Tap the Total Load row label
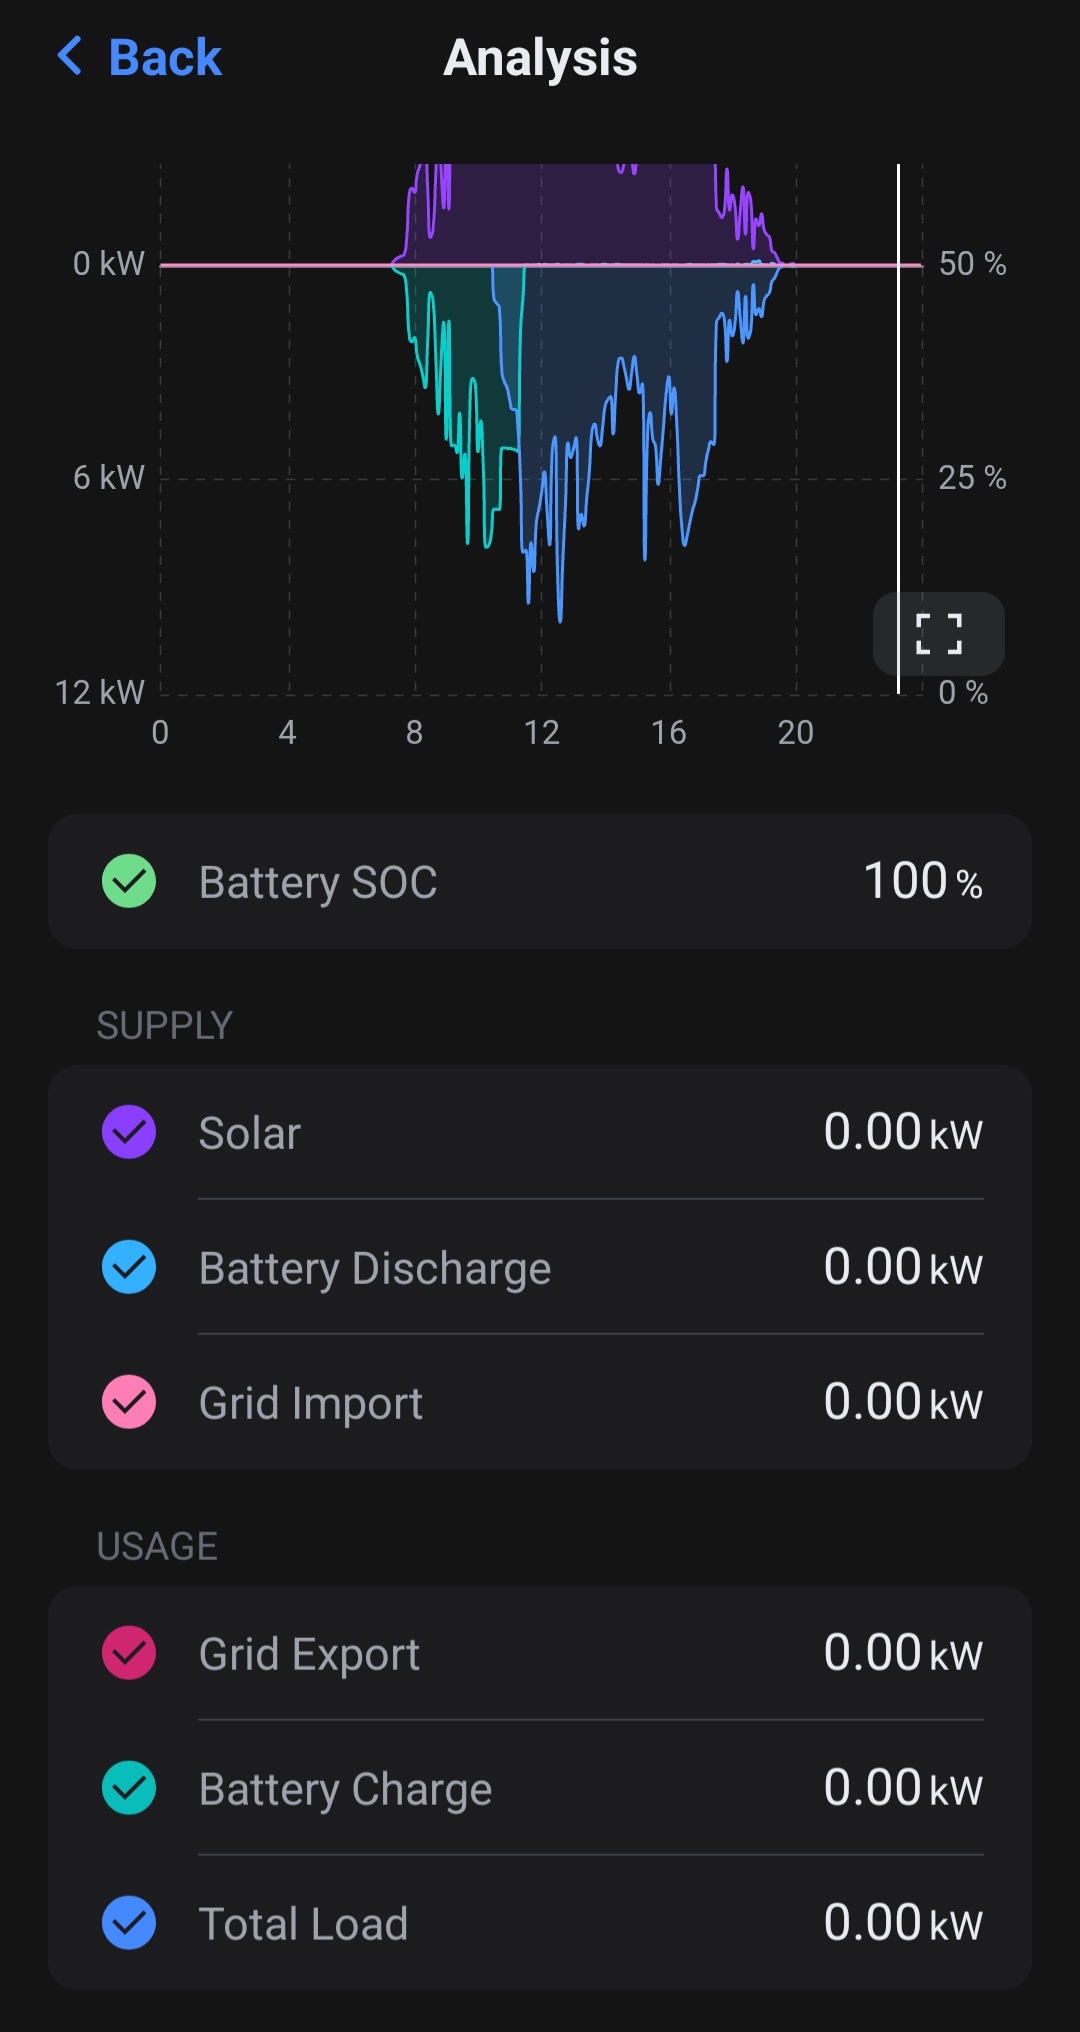The width and height of the screenshot is (1080, 2032). [303, 1924]
